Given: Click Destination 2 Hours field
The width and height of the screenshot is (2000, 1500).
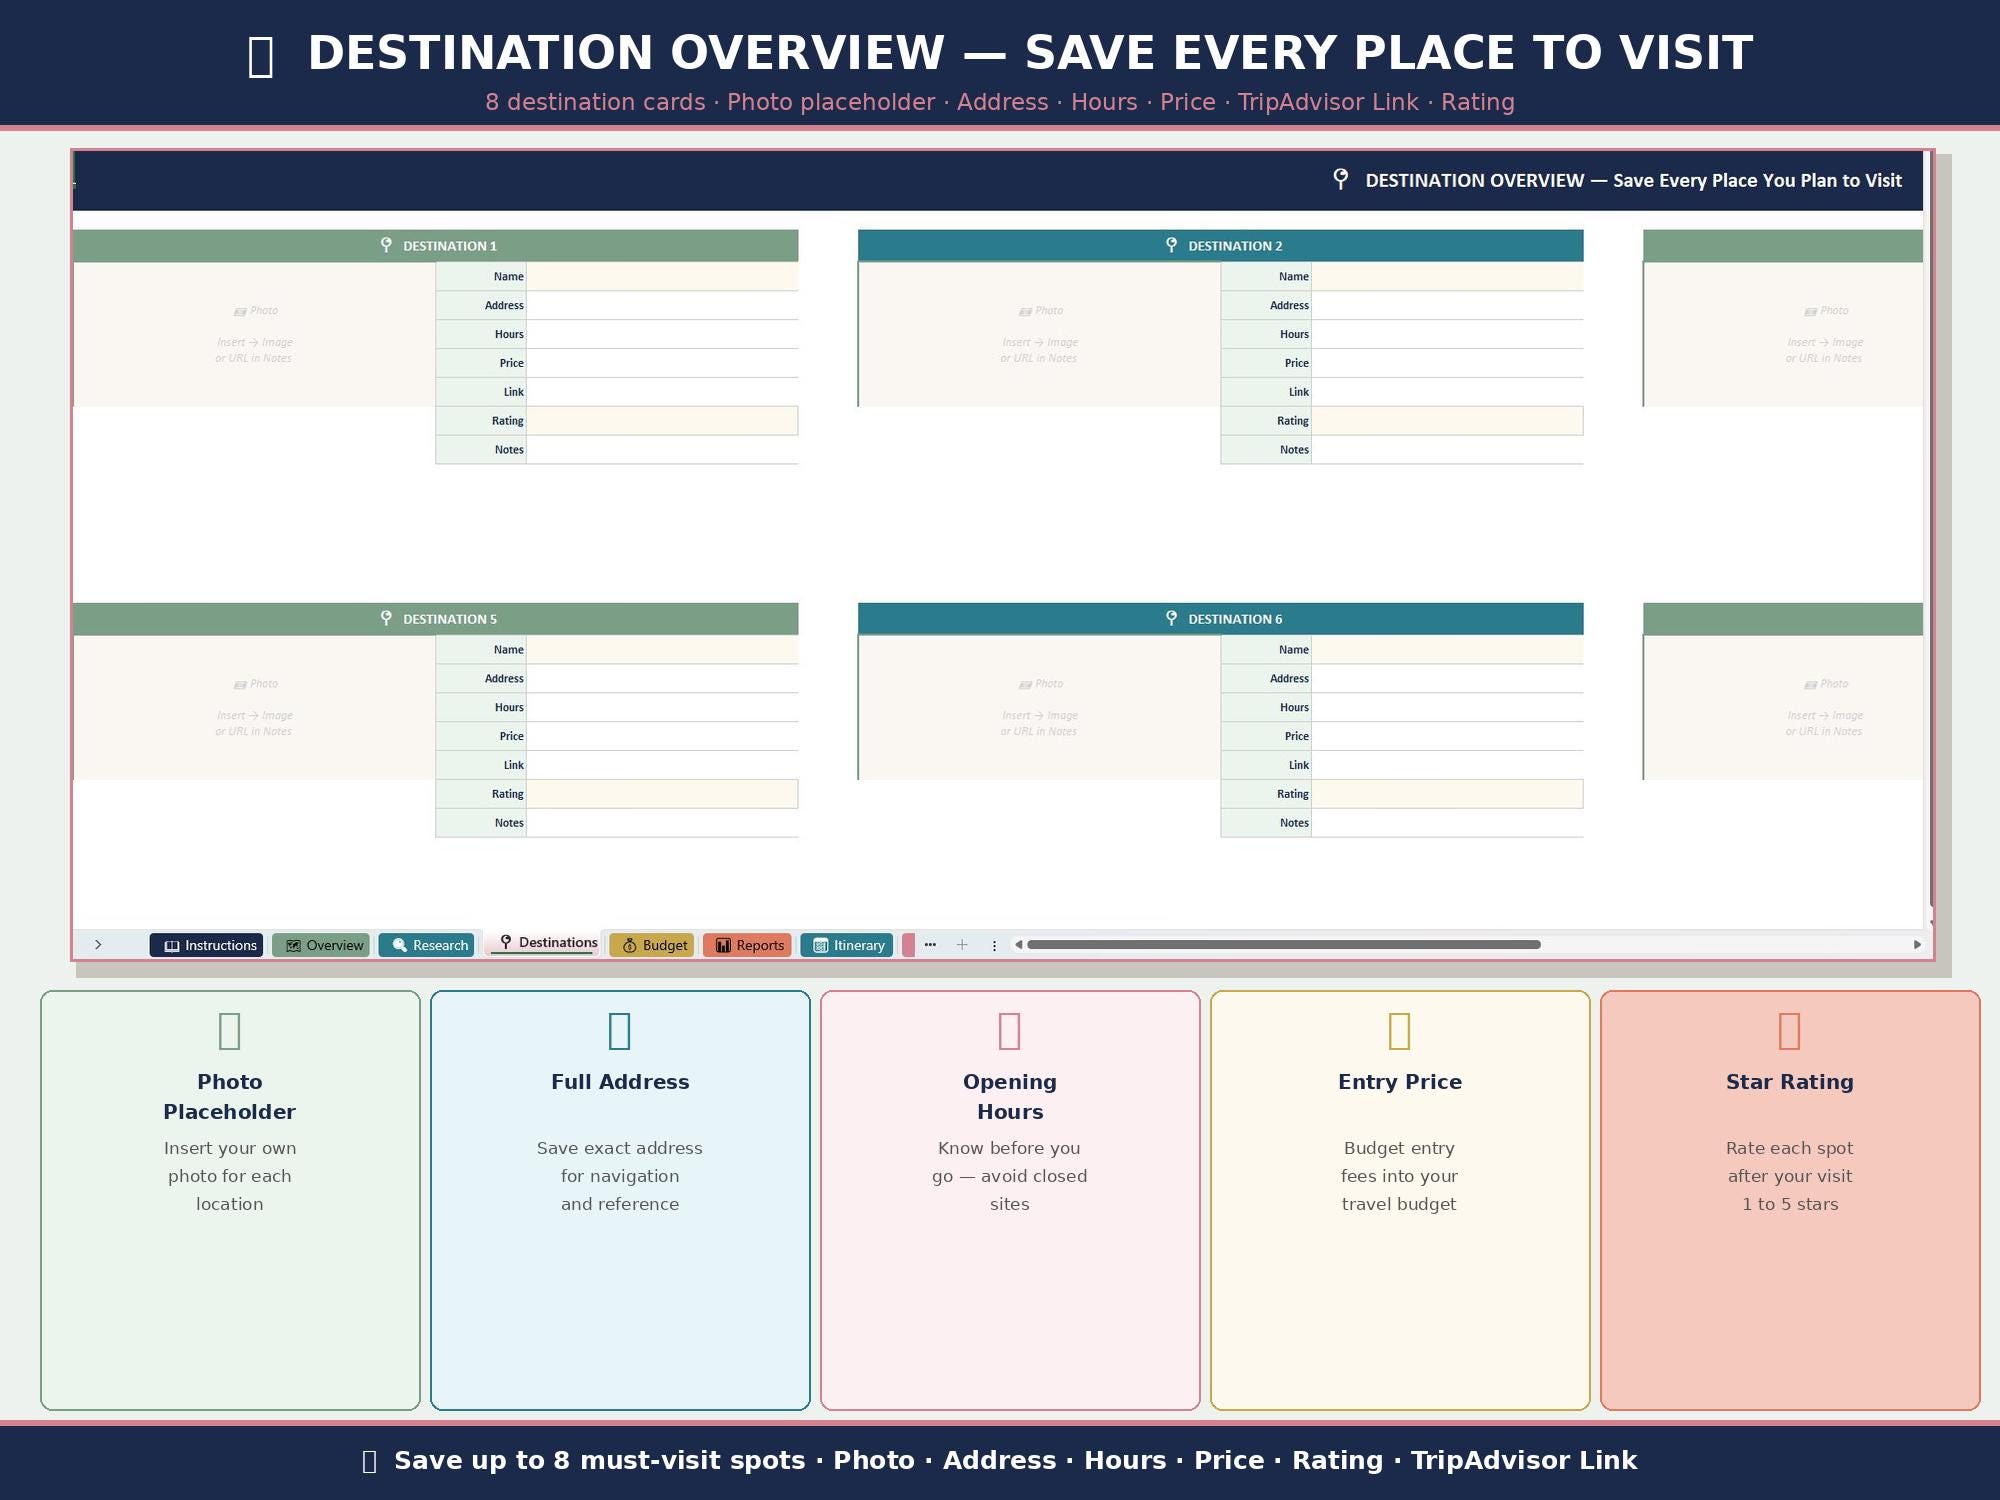Looking at the screenshot, I should pos(1447,334).
